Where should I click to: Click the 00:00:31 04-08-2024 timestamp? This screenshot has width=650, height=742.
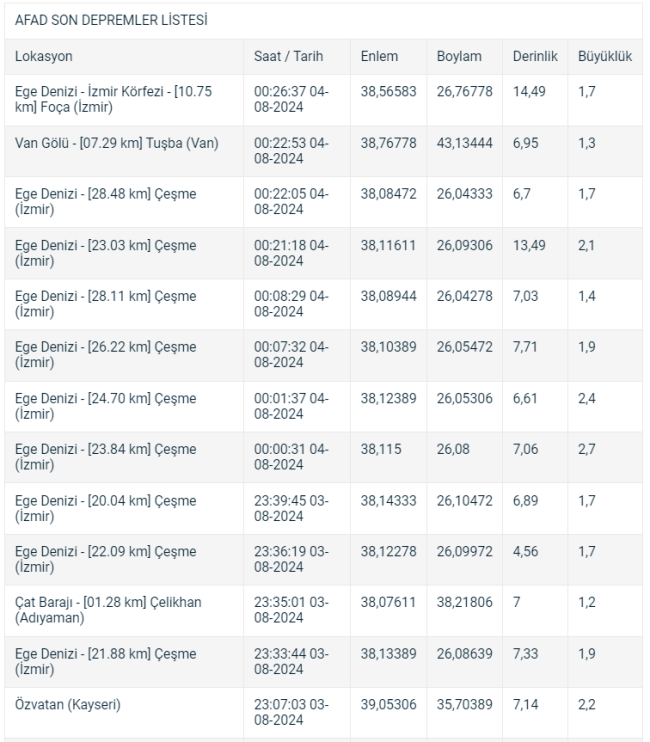pyautogui.click(x=291, y=457)
